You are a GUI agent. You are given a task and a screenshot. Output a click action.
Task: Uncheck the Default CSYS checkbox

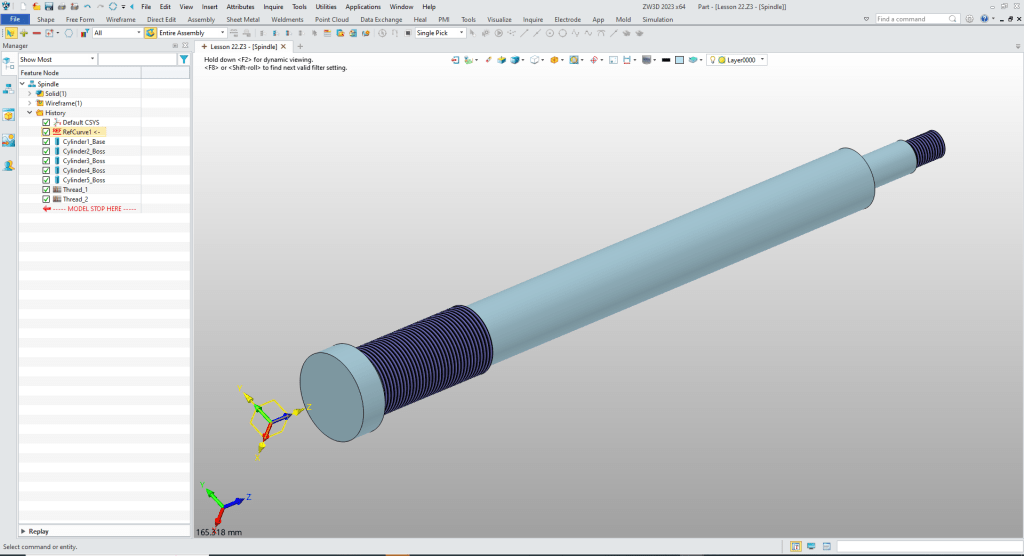point(46,122)
